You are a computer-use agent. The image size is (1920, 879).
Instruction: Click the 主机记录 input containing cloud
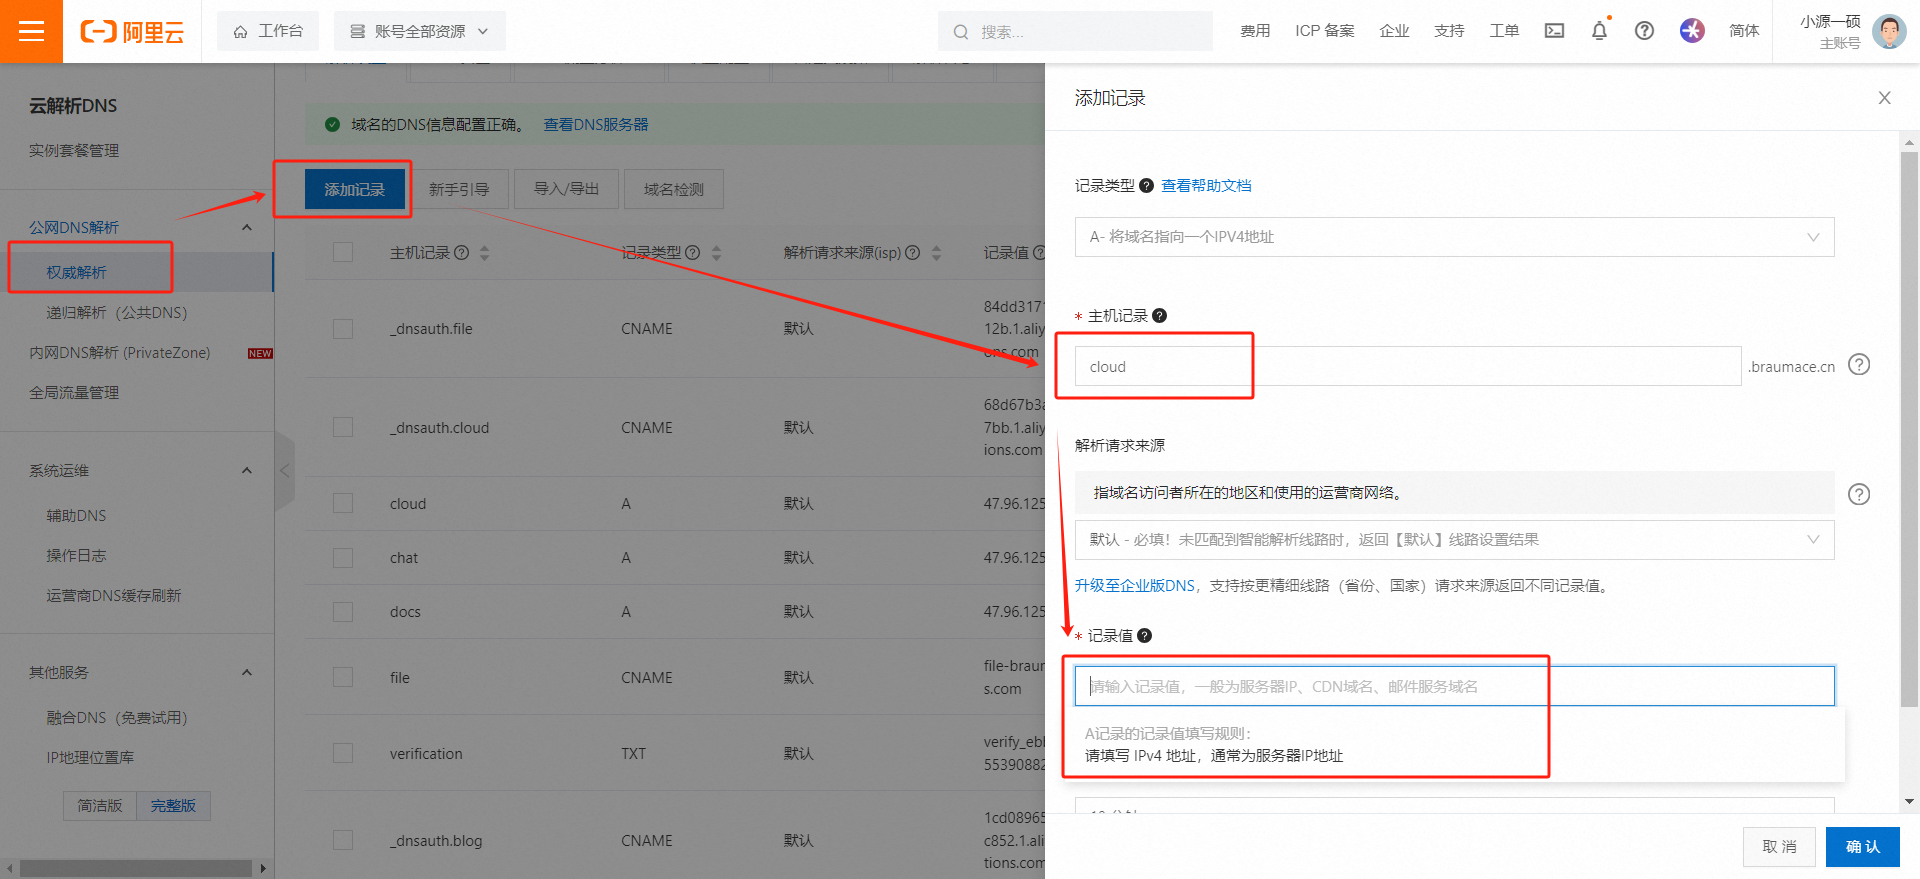click(x=1408, y=366)
